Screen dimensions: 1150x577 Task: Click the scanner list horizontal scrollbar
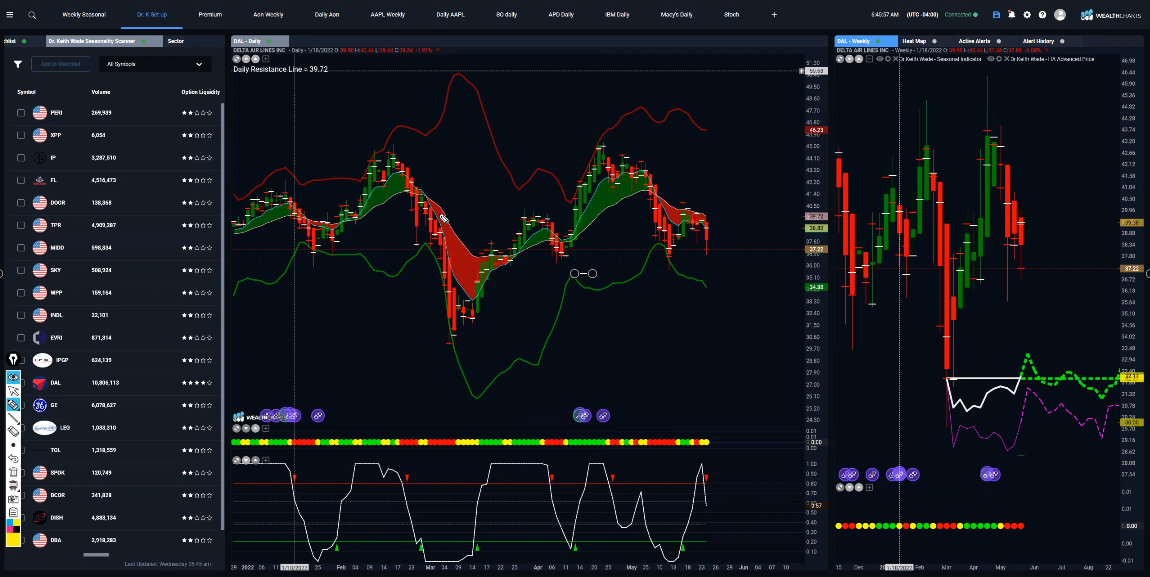pyautogui.click(x=95, y=555)
